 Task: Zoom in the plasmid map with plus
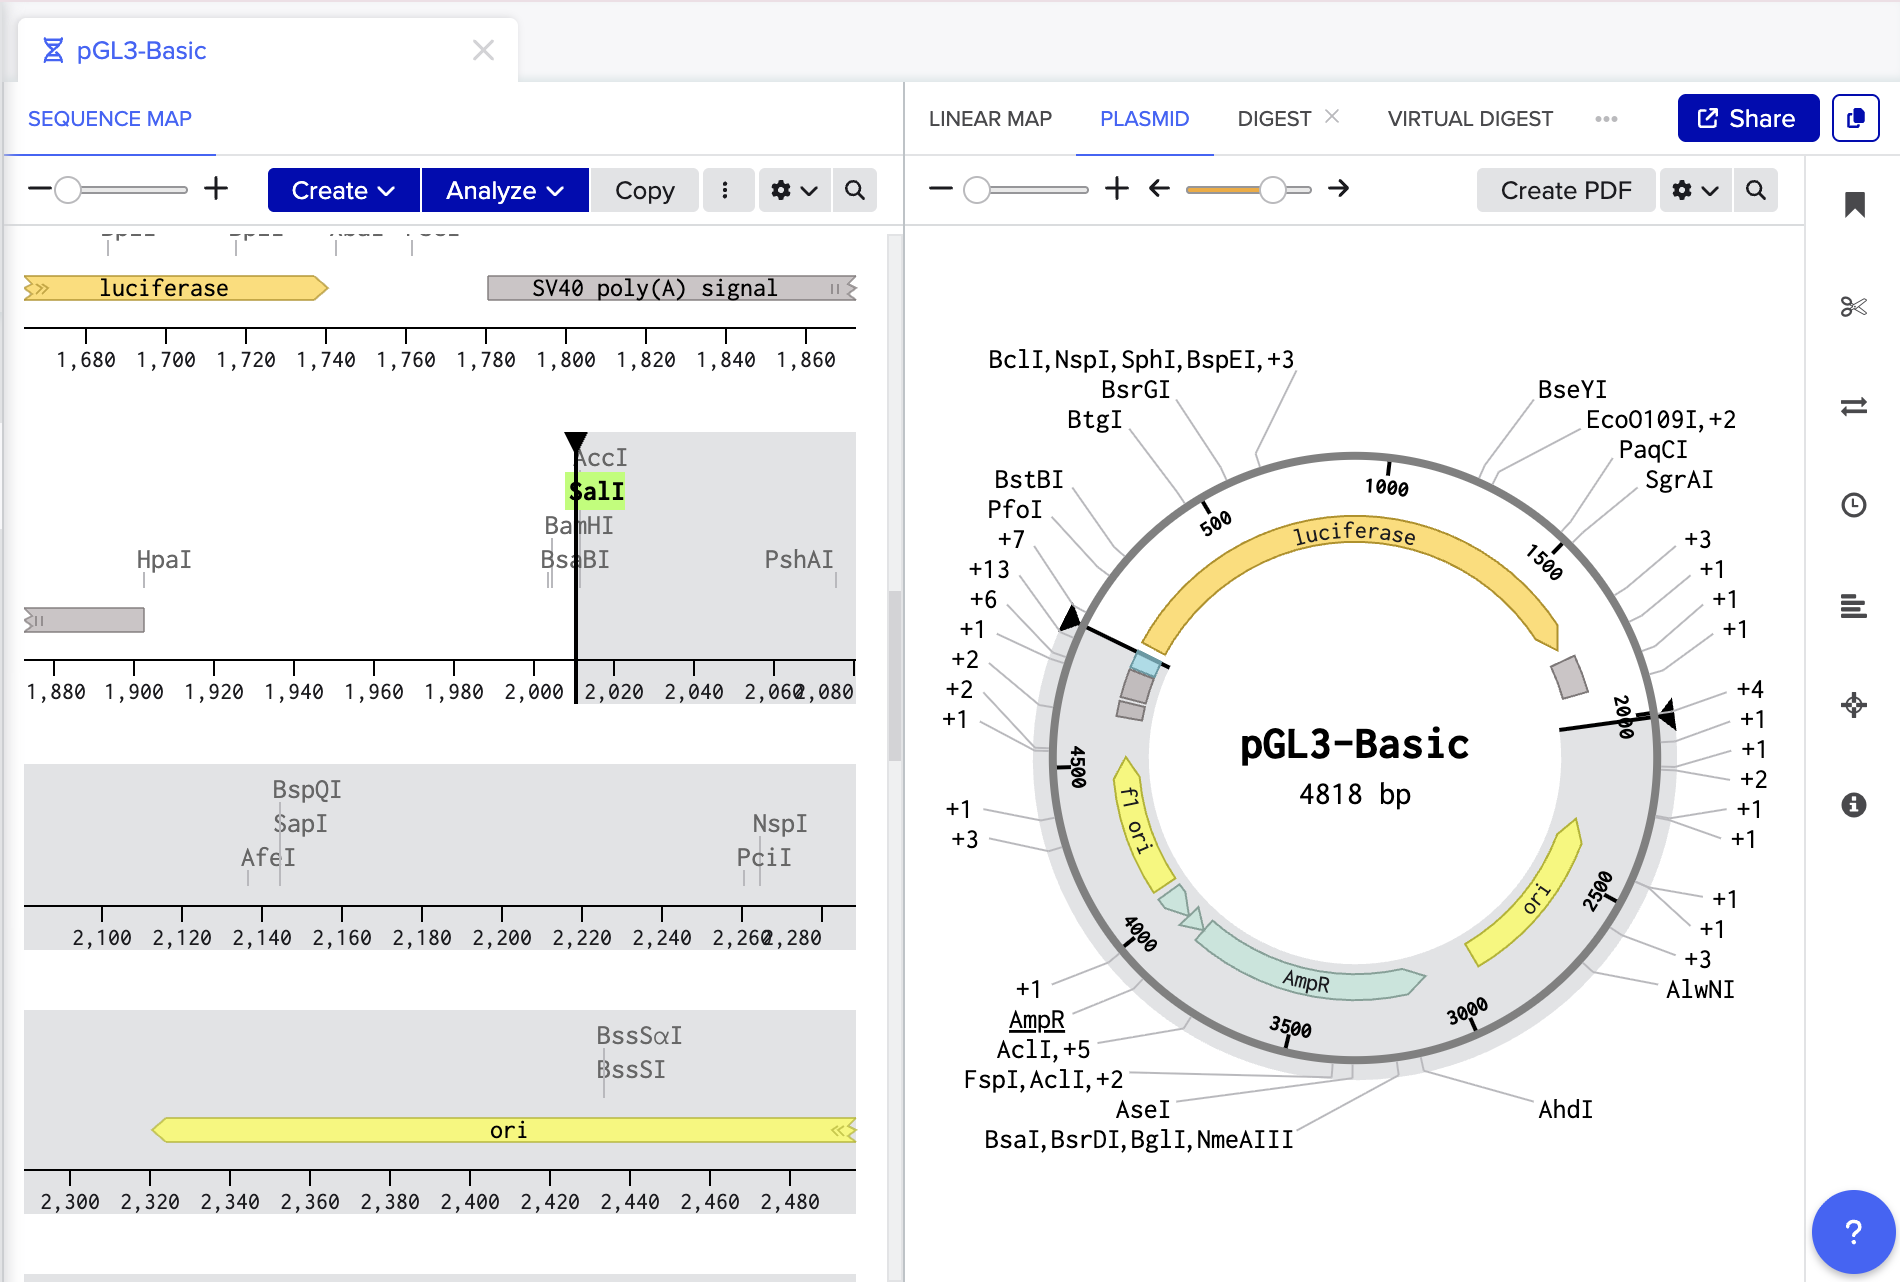point(1117,189)
